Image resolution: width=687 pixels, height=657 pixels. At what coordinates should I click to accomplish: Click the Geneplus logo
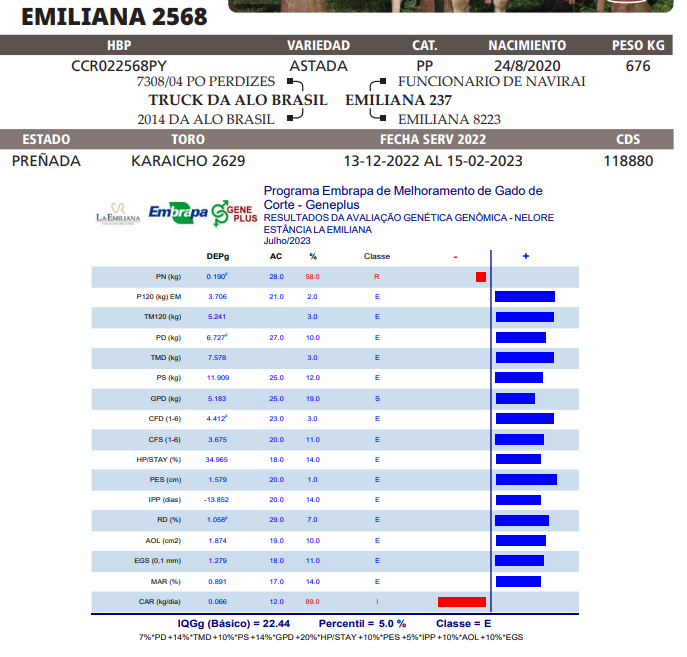[x=234, y=212]
